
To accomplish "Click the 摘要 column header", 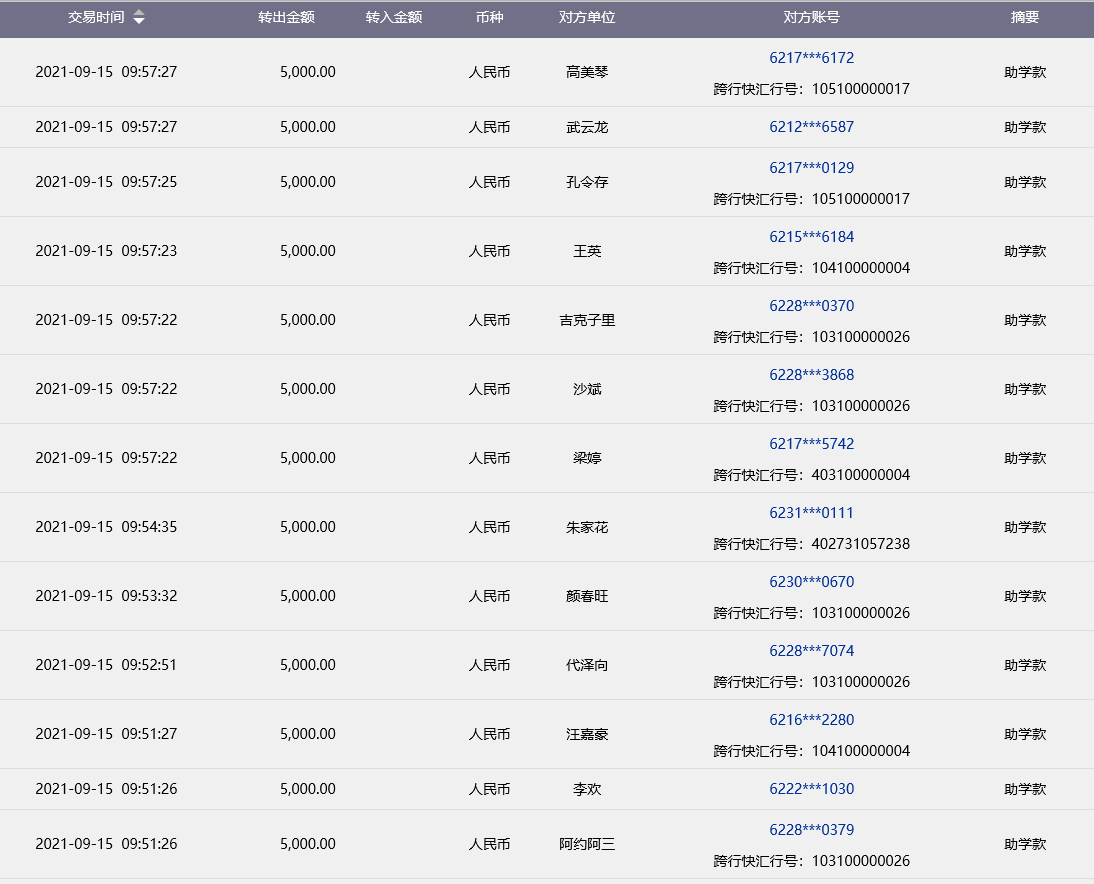I will [1025, 18].
